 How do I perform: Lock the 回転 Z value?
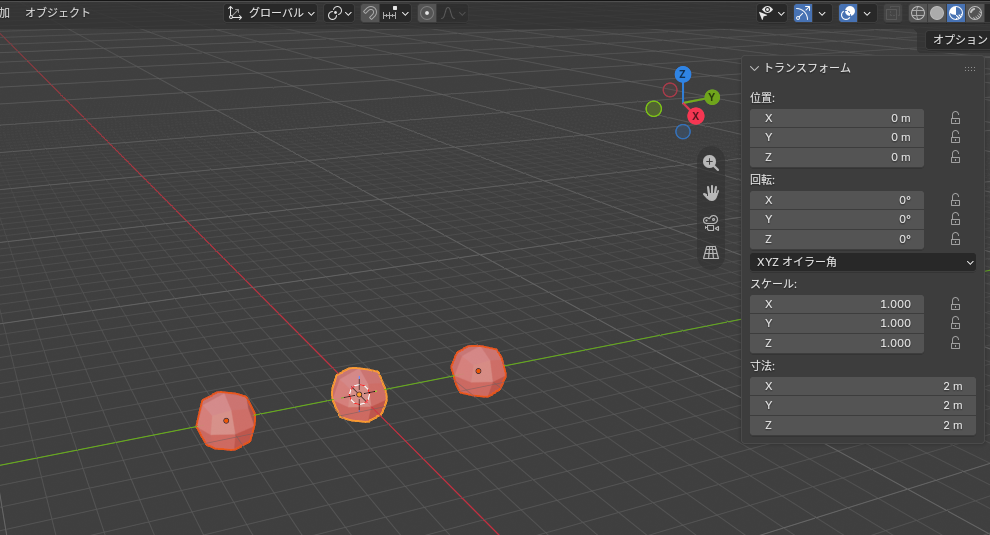(x=955, y=239)
